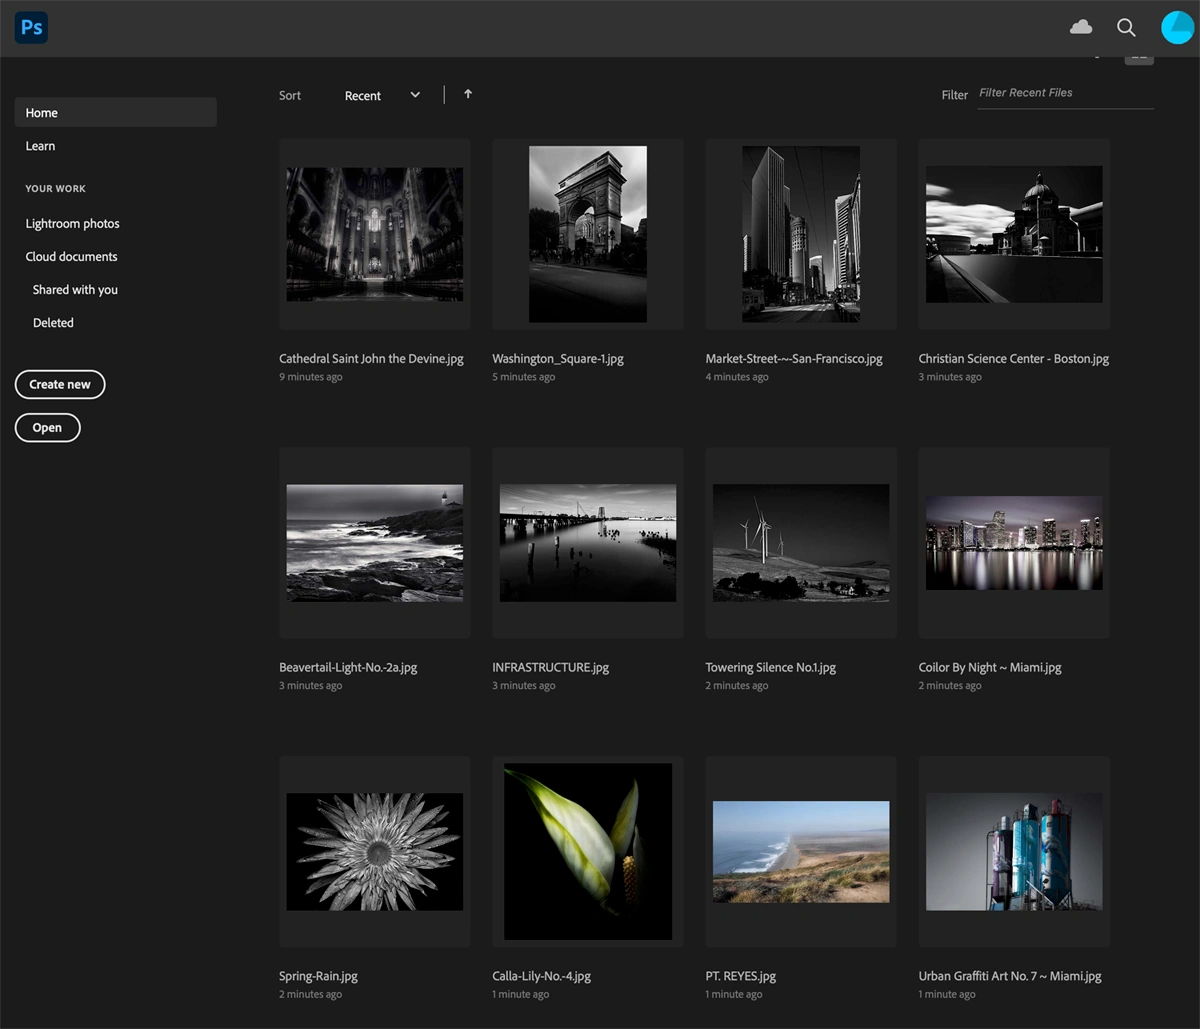Open the blue profile avatar

[x=1177, y=28]
